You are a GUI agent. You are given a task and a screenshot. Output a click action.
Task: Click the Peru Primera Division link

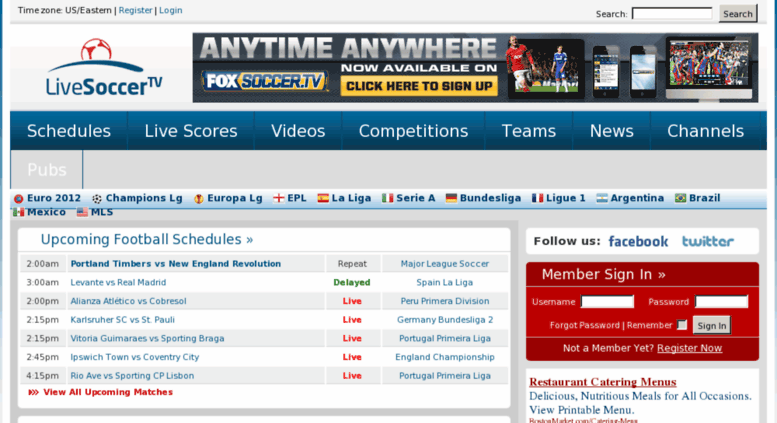click(444, 301)
